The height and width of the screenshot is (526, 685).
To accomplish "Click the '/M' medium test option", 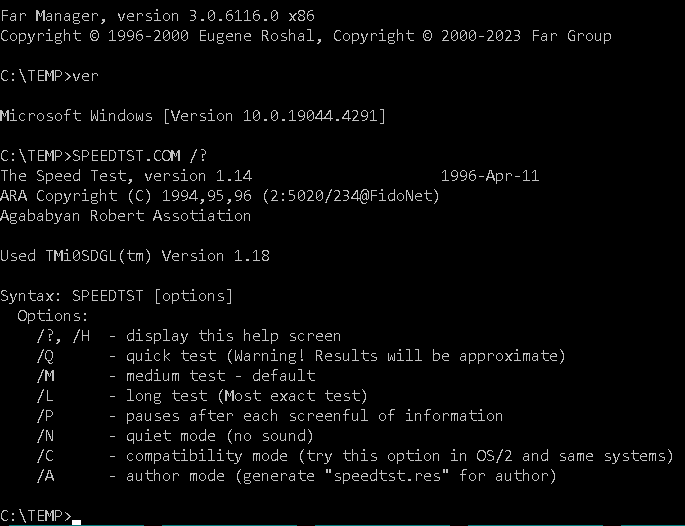I will coord(176,376).
